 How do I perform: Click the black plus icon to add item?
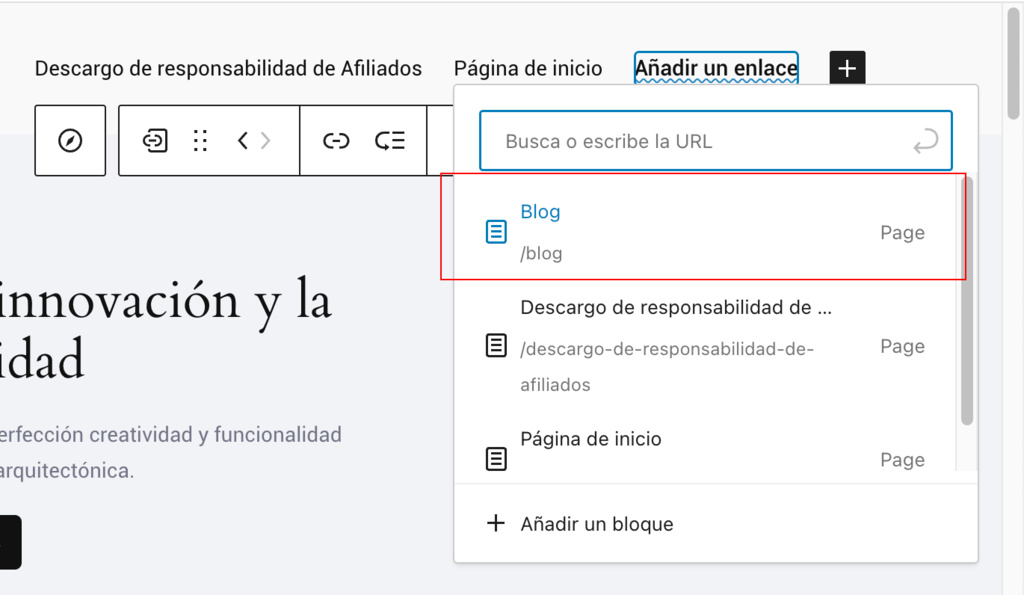pos(847,68)
